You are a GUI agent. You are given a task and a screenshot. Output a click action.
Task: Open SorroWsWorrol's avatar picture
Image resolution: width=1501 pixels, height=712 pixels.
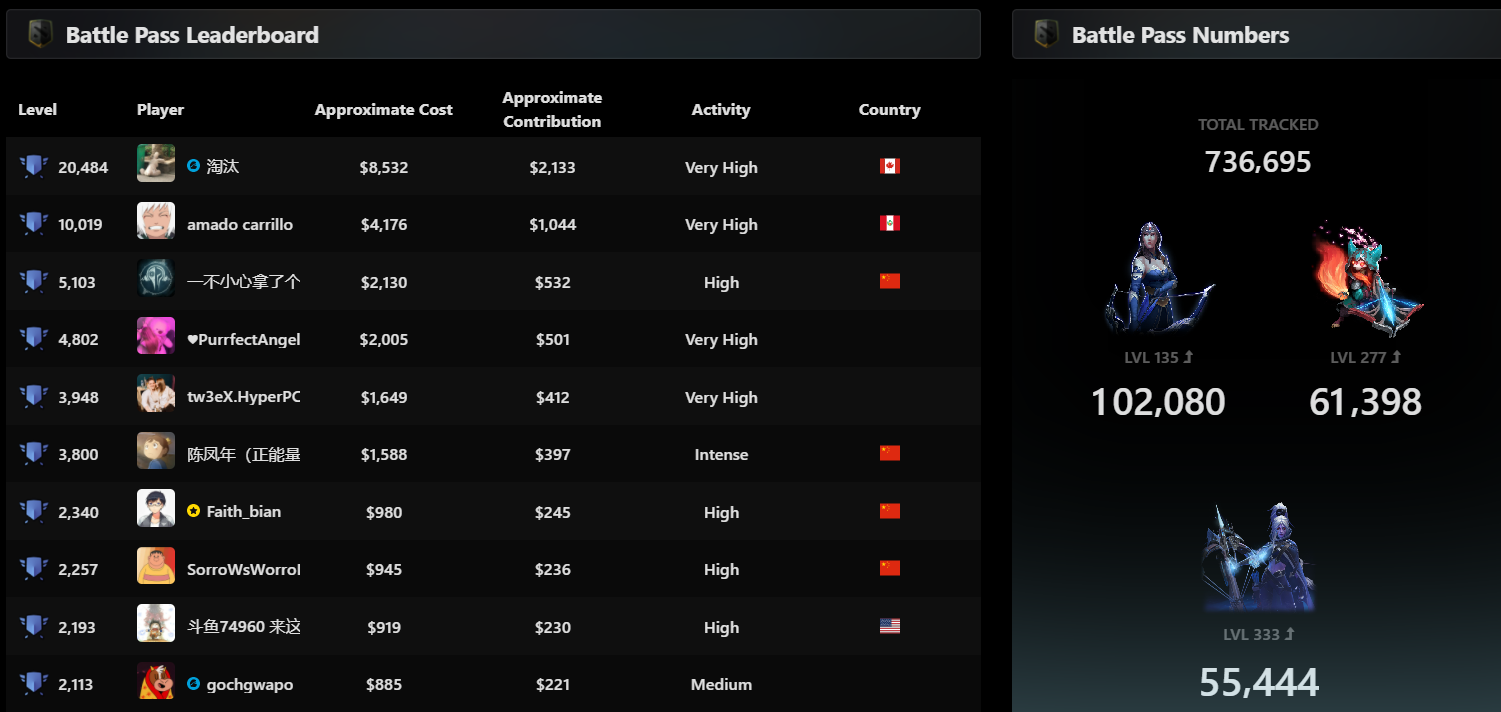click(x=156, y=566)
